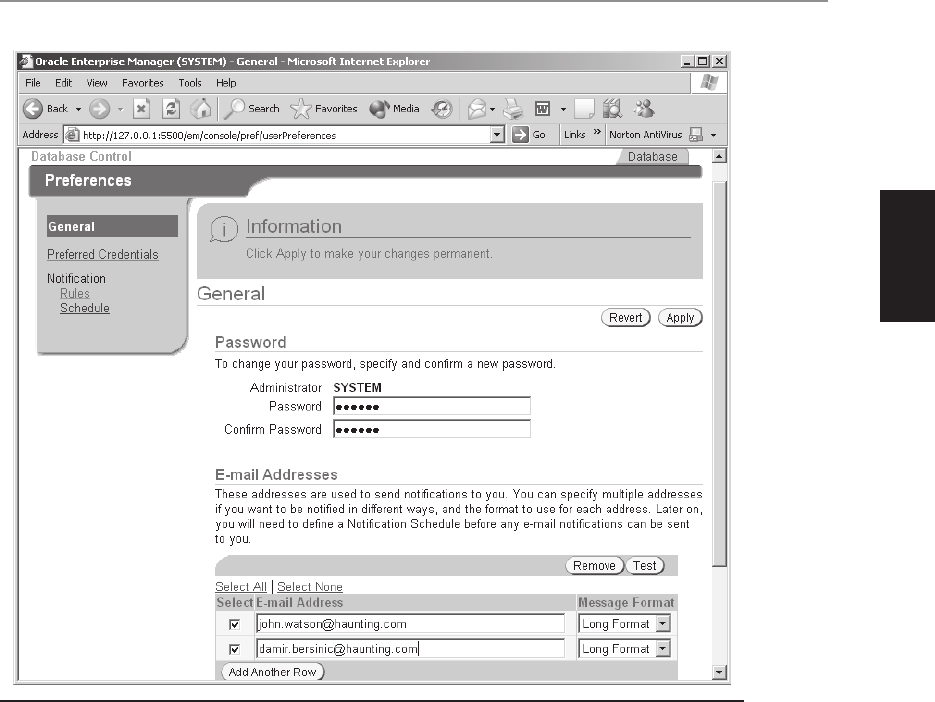
Task: Switch to the Database tab
Action: 652,157
